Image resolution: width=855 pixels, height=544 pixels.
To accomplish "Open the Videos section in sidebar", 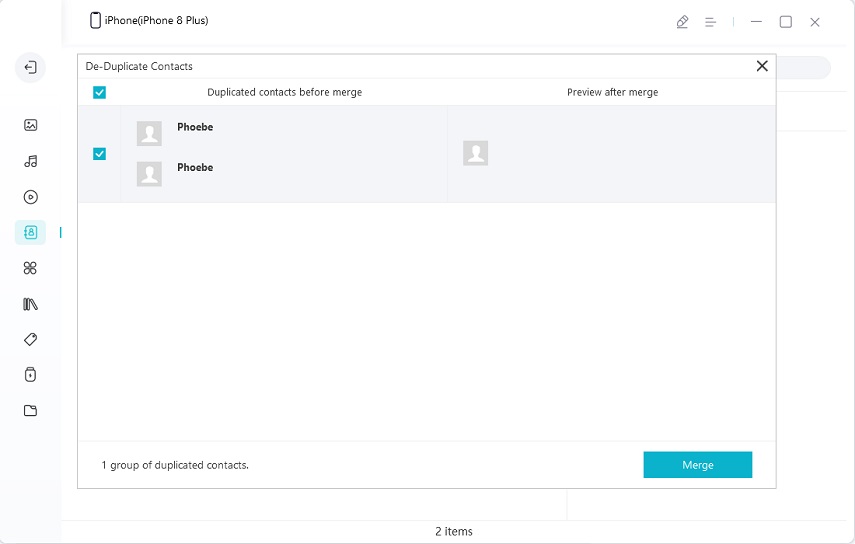I will [30, 197].
